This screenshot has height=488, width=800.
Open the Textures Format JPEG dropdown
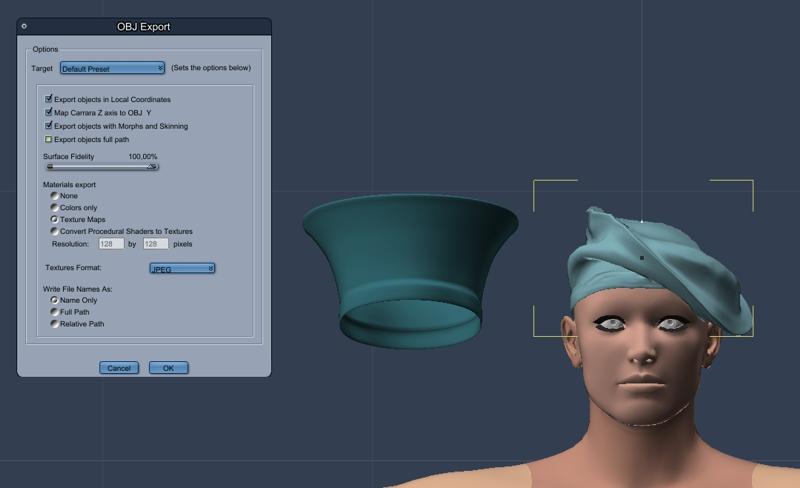(x=182, y=269)
